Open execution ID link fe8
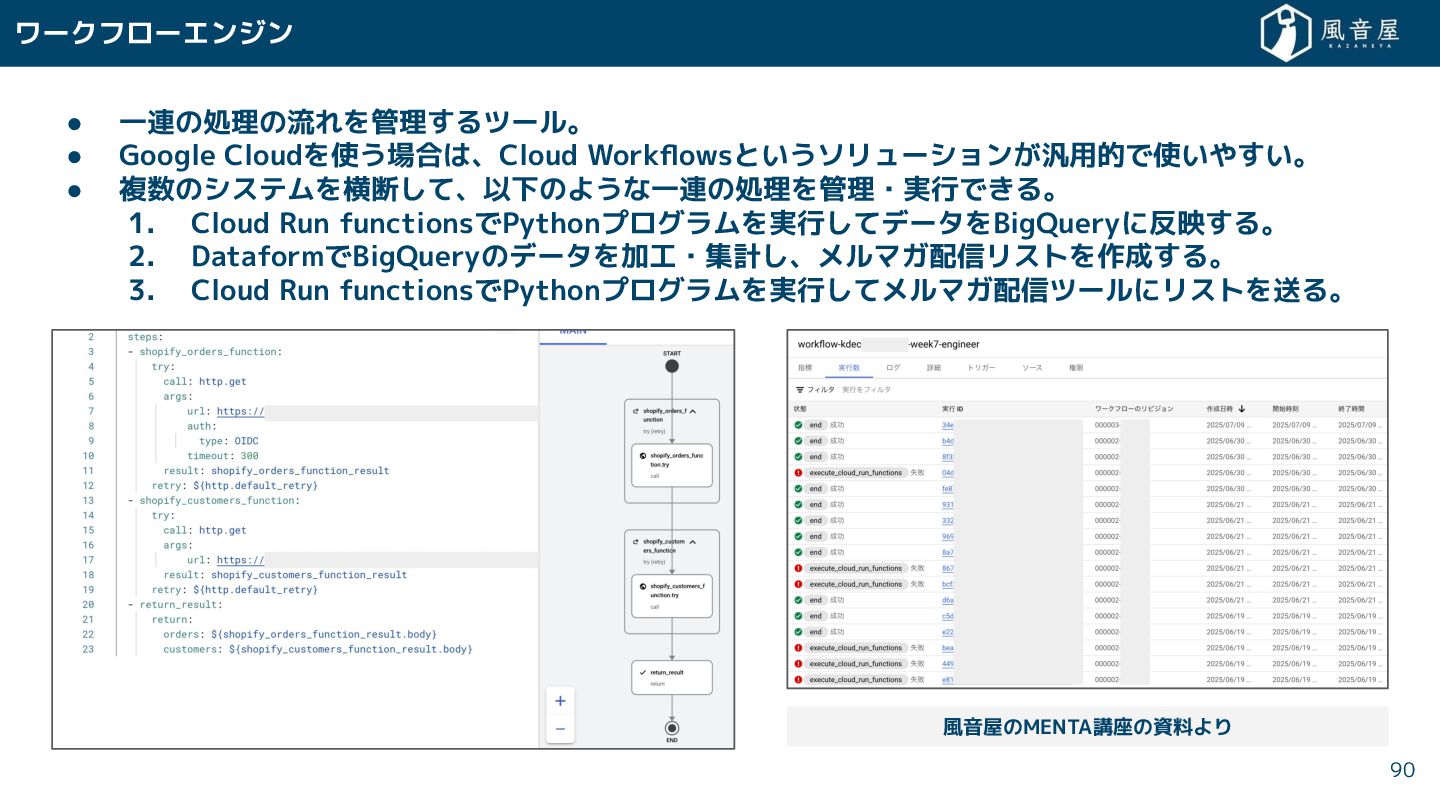Viewport: 1440px width, 810px height. pyautogui.click(x=948, y=489)
